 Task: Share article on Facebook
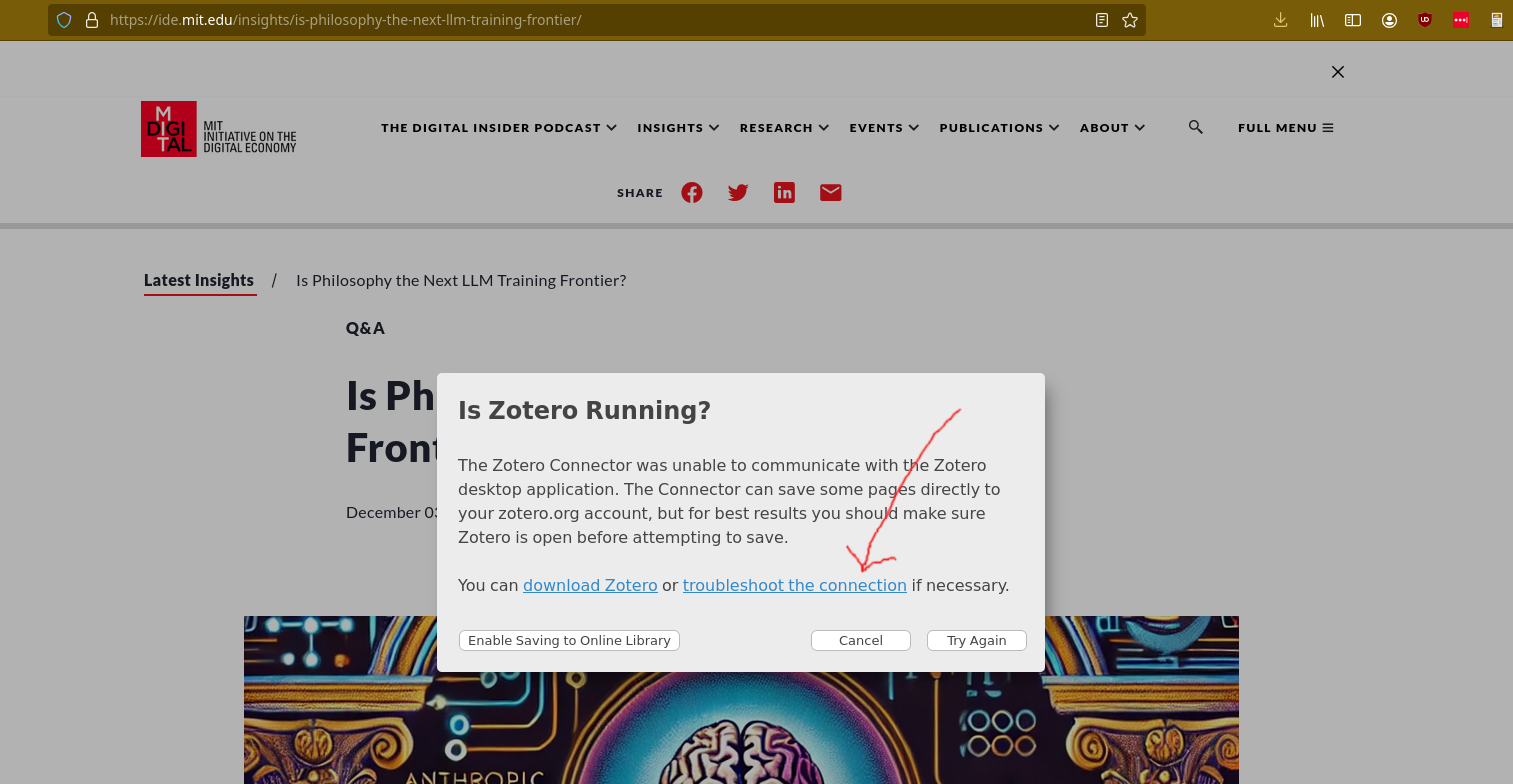(692, 193)
